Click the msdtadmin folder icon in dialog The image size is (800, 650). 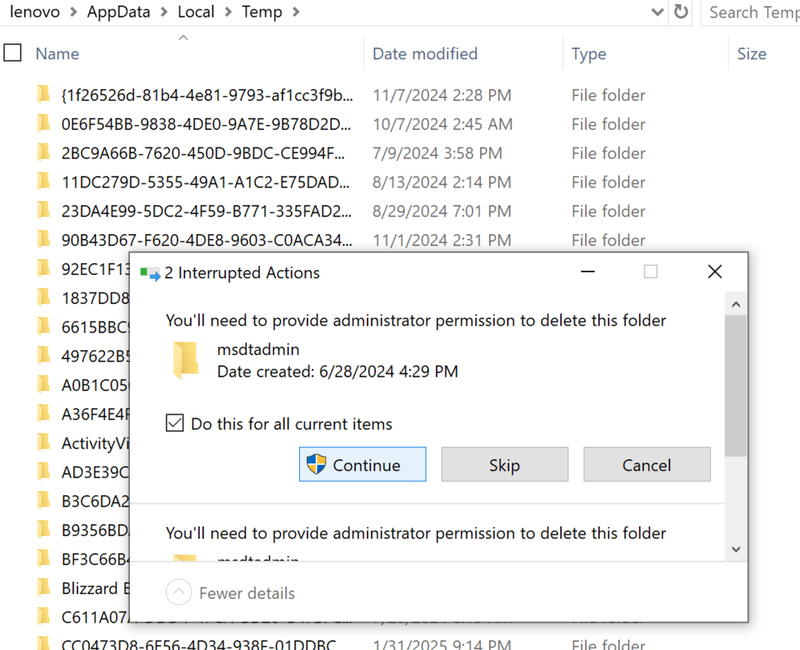(x=186, y=360)
